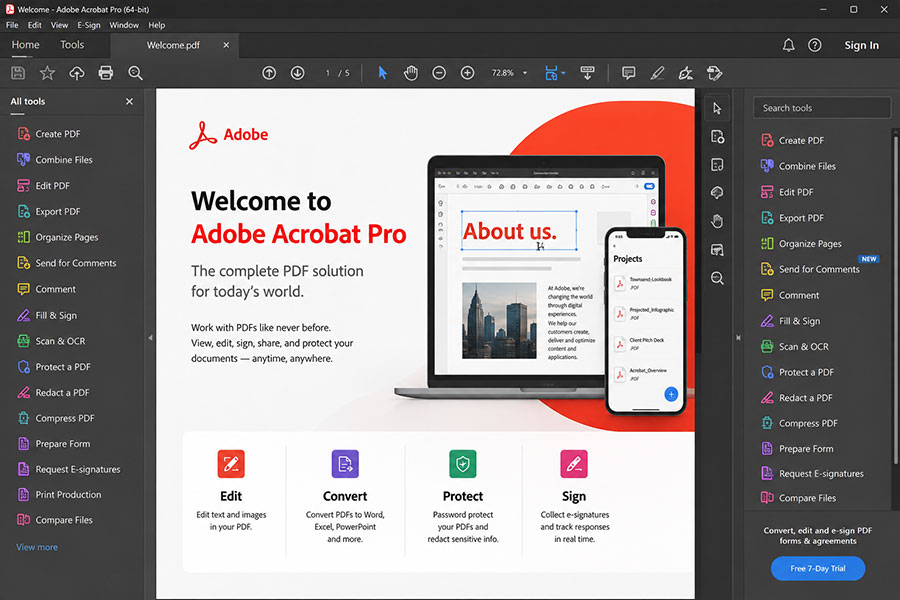The image size is (900, 600).
Task: Open notifications bell icon
Action: pyautogui.click(x=789, y=45)
